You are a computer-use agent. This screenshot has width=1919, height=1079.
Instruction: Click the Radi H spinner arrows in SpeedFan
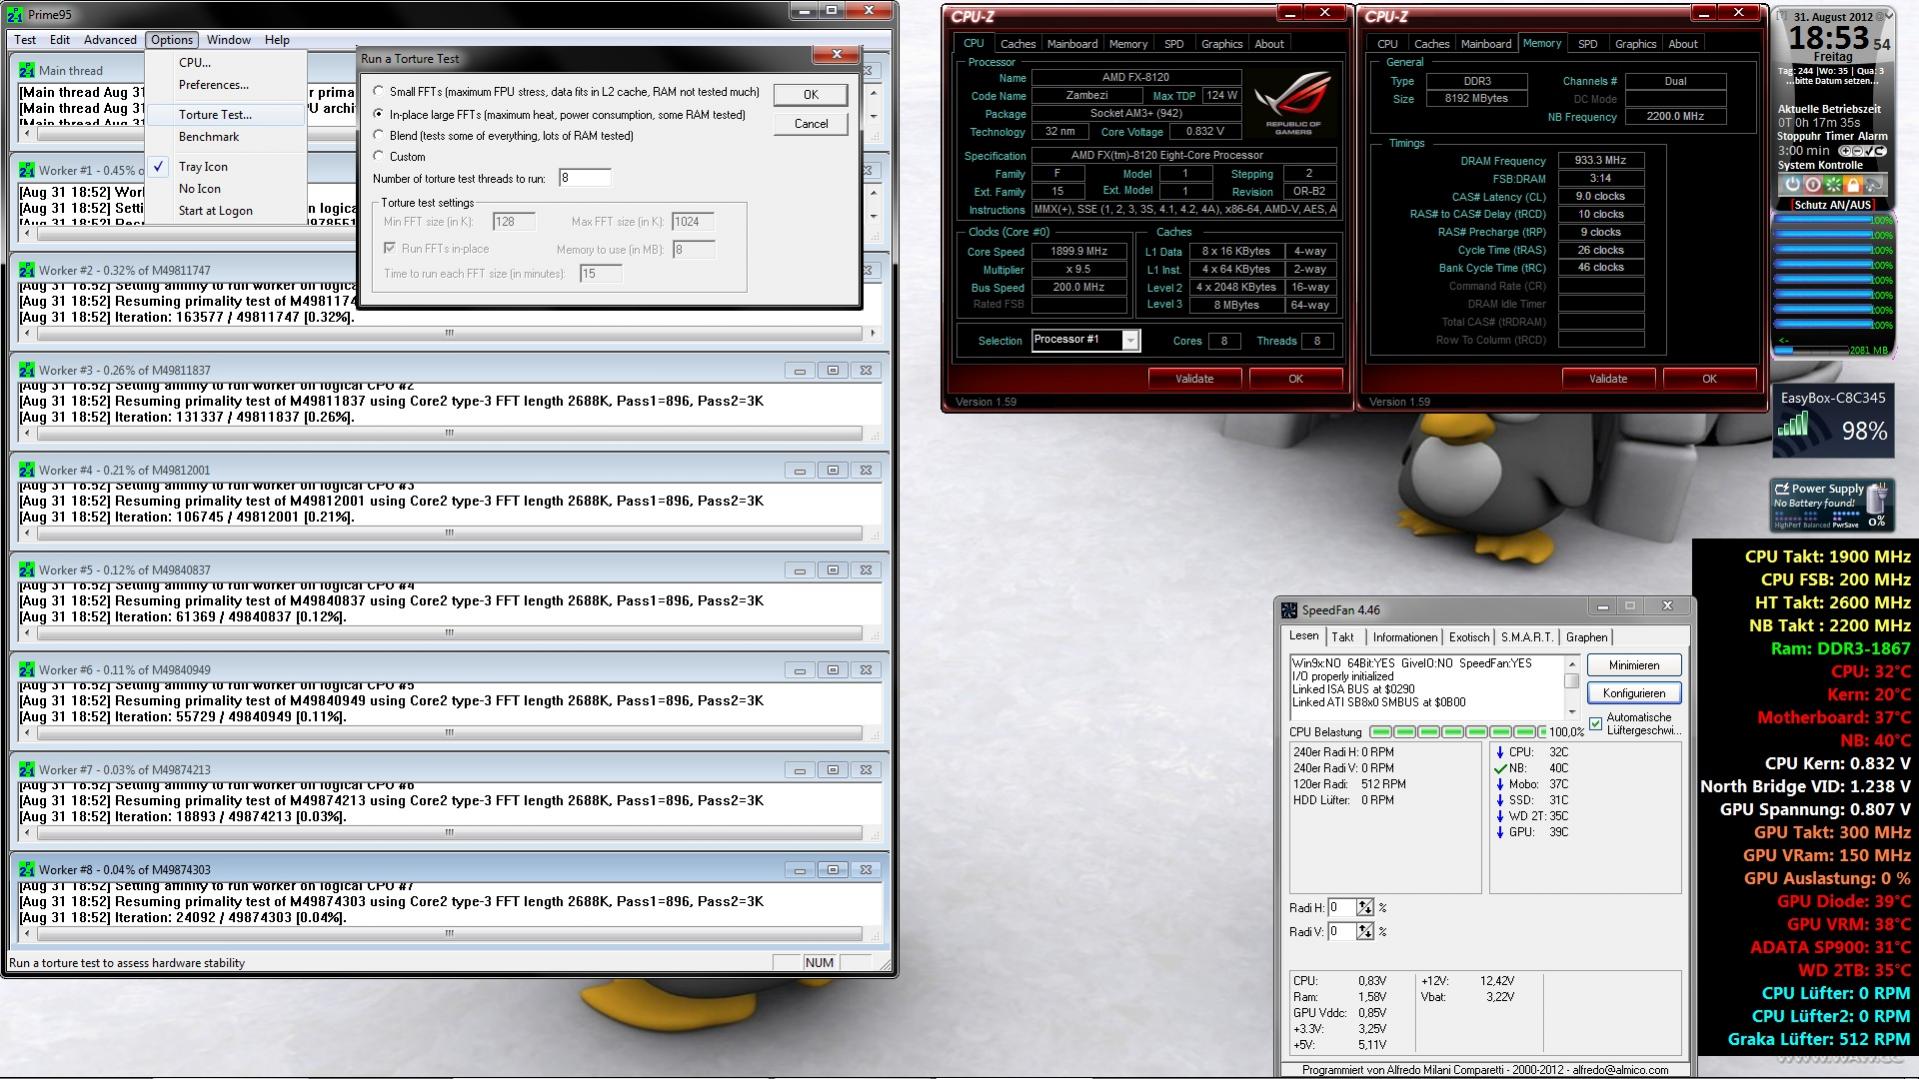pos(1365,908)
